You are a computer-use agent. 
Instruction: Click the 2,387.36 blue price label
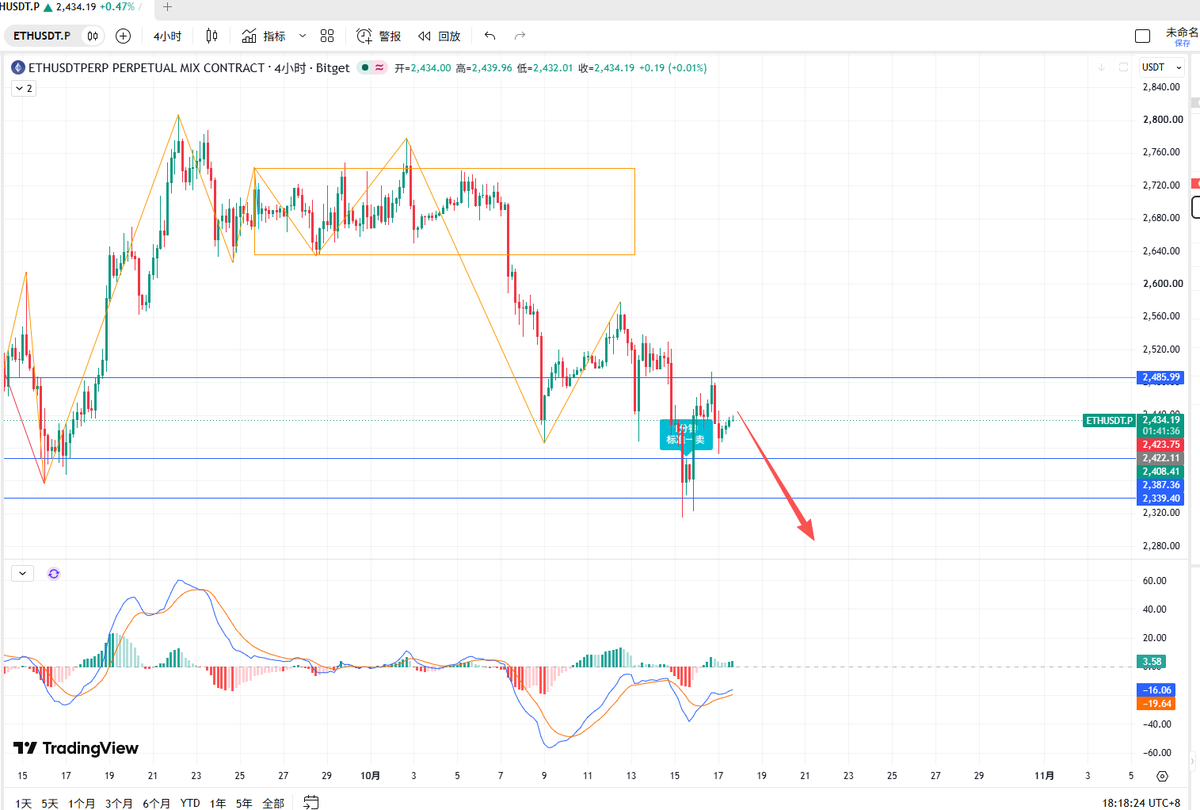pos(1160,485)
